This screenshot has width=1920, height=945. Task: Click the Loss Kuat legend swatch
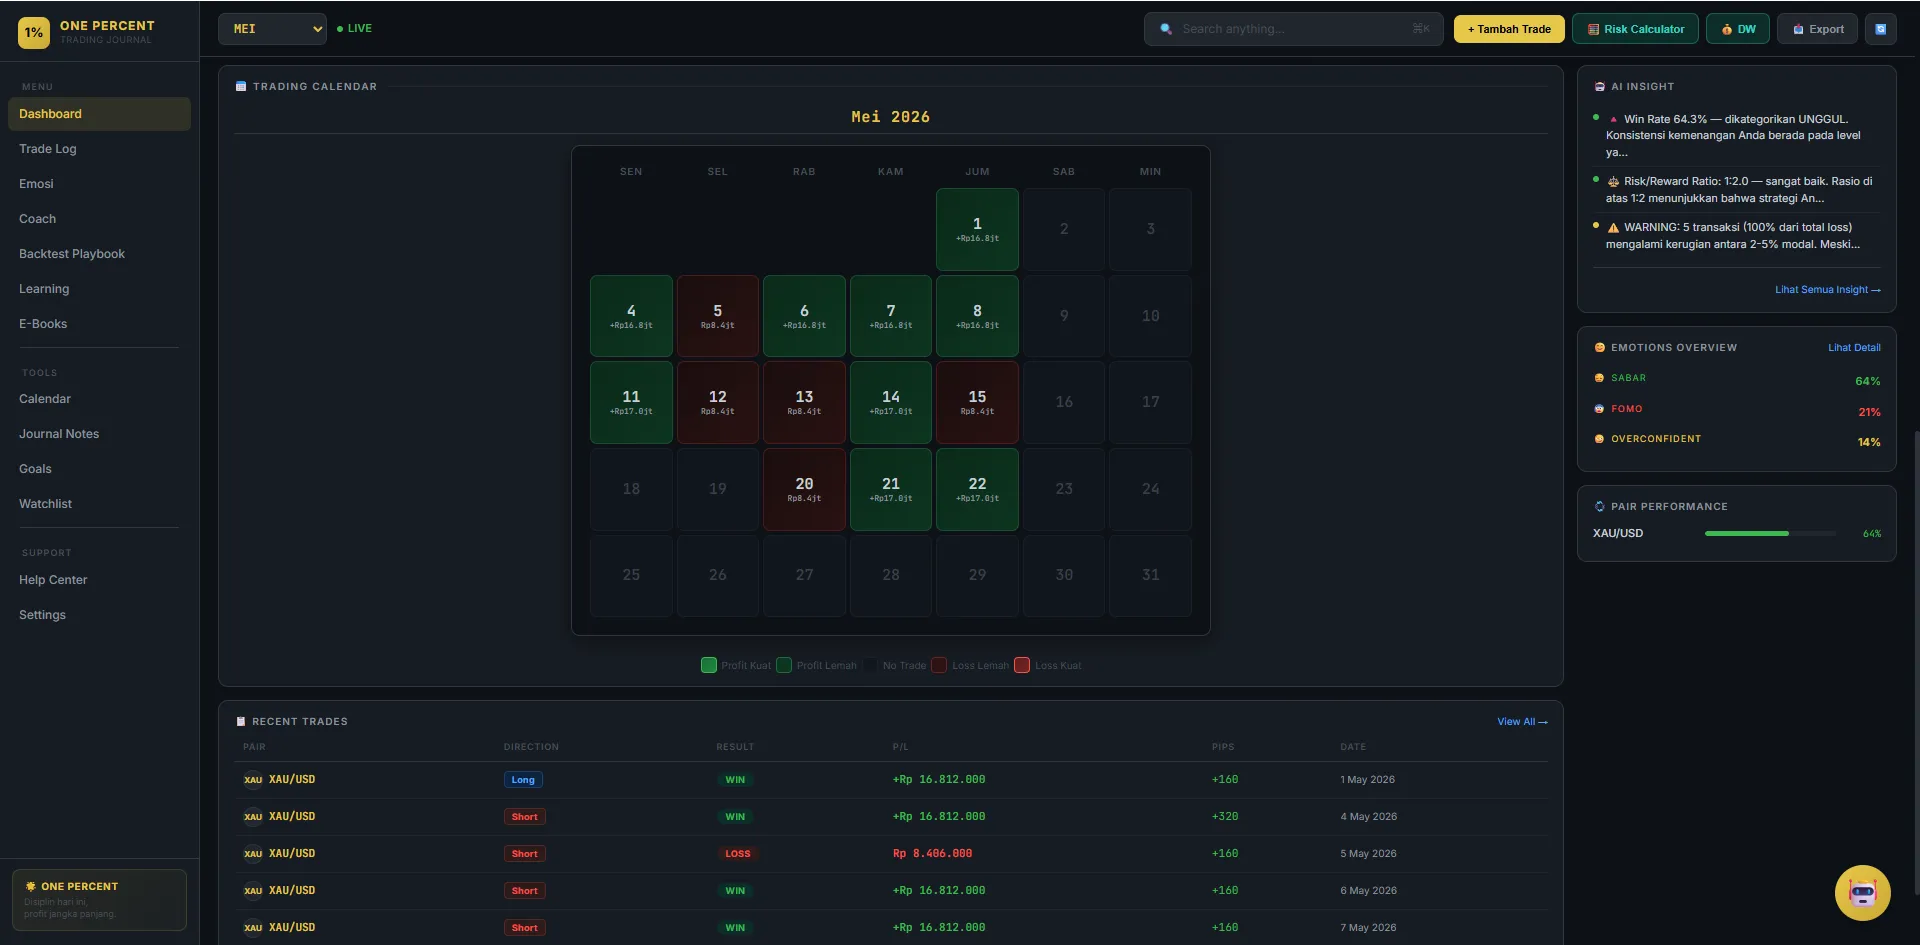pos(1022,665)
